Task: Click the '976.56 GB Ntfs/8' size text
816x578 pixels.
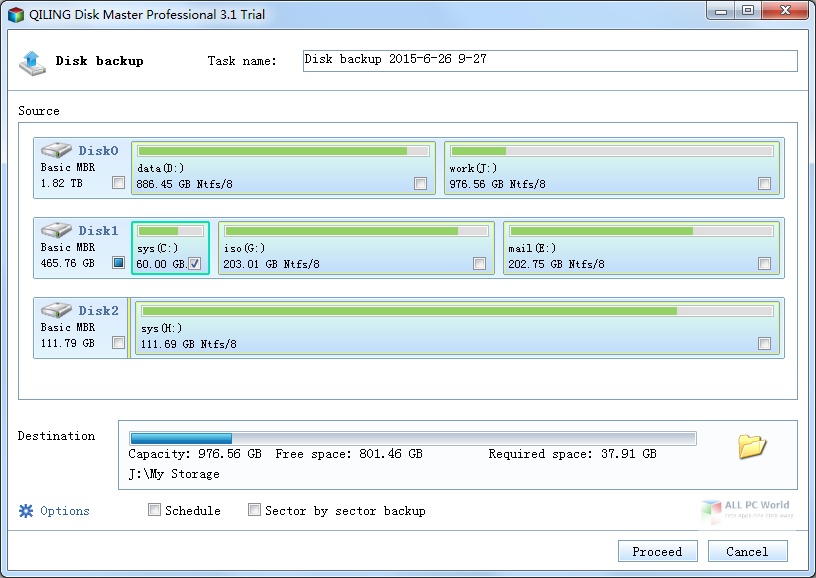Action: pos(498,184)
